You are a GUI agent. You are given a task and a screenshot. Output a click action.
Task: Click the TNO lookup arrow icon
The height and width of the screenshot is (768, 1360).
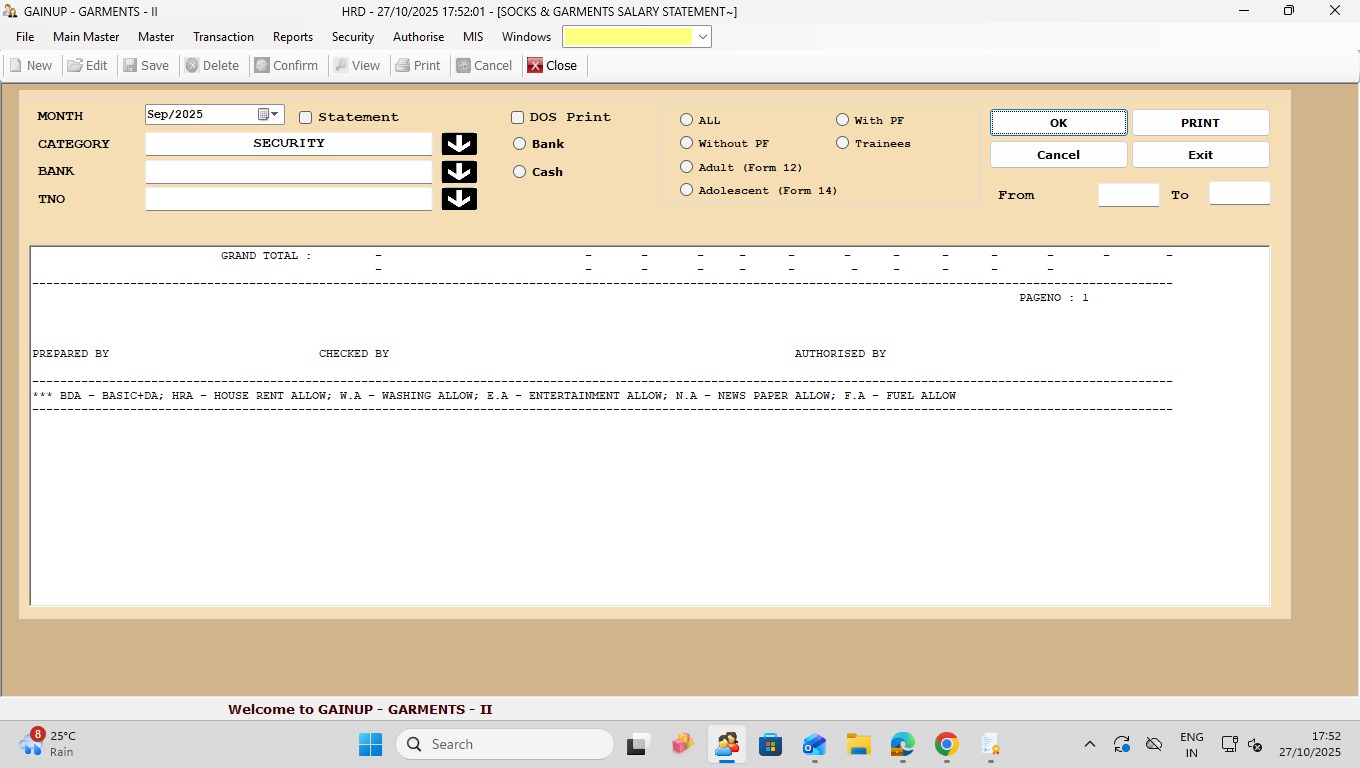click(459, 199)
